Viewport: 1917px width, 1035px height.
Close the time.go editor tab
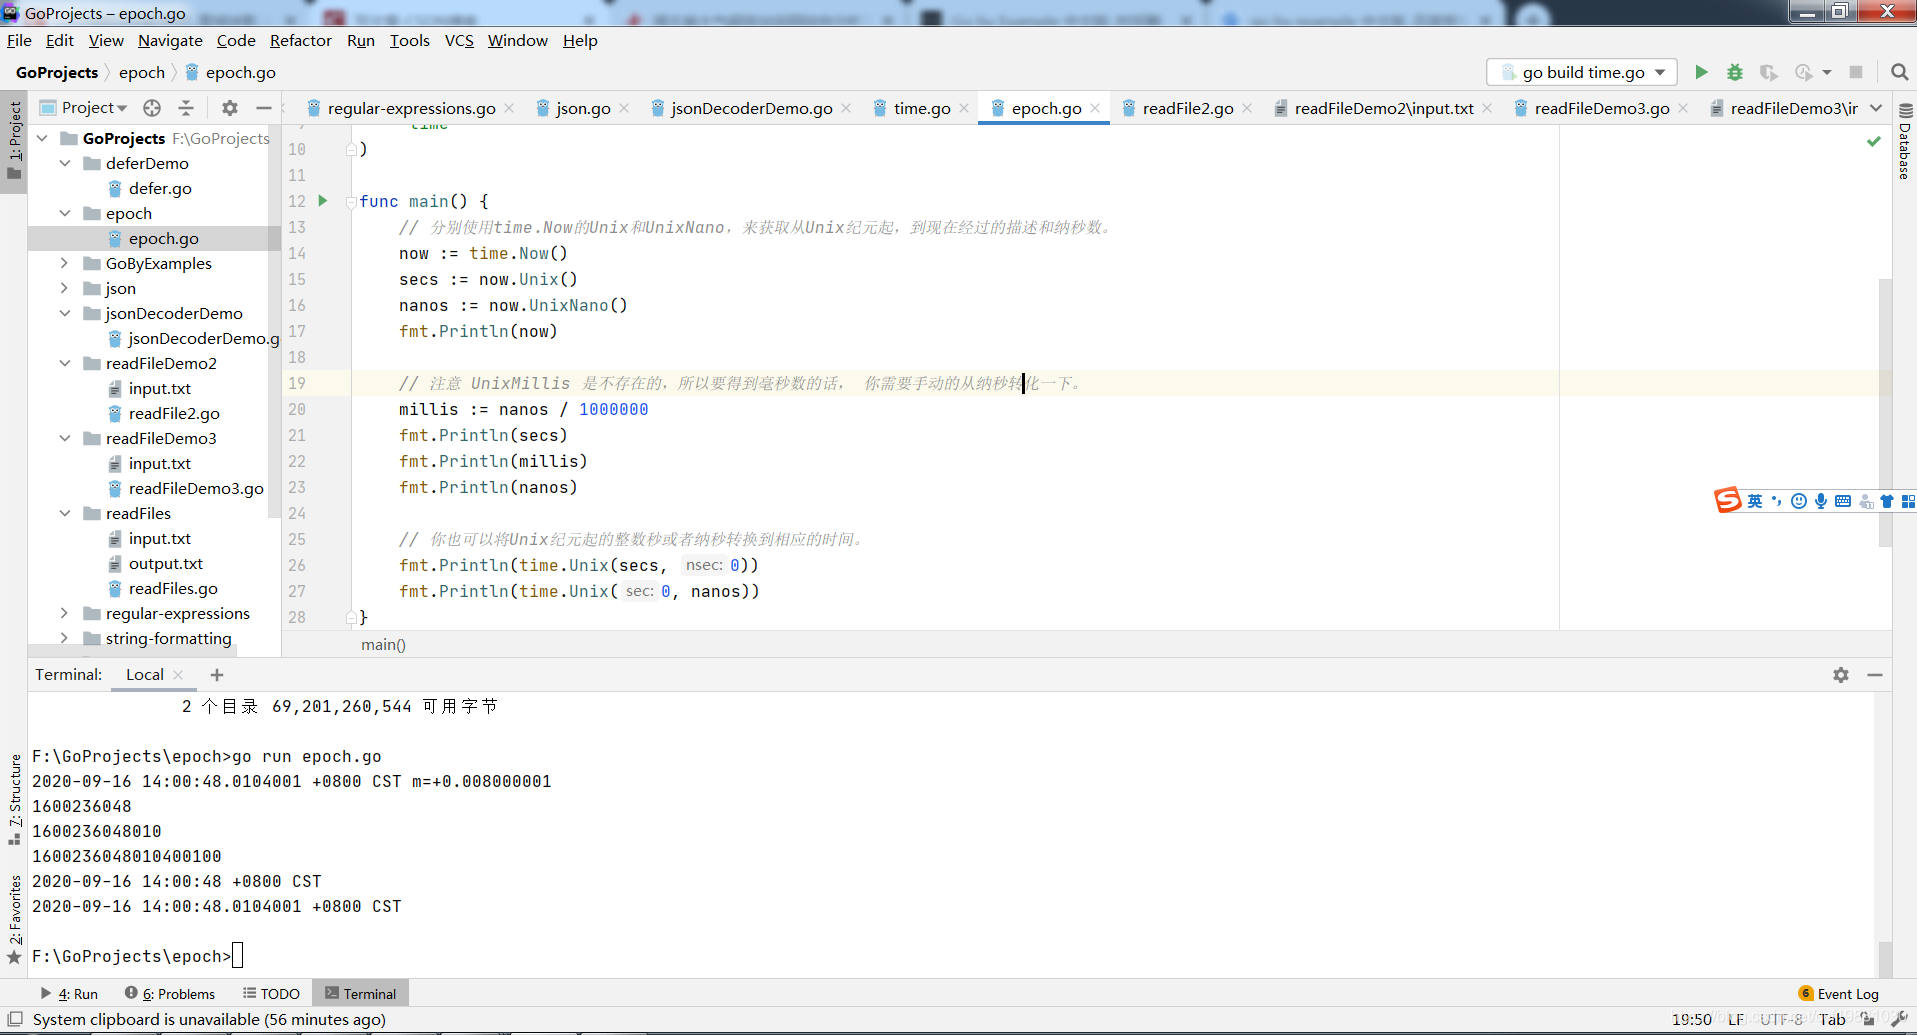[964, 108]
